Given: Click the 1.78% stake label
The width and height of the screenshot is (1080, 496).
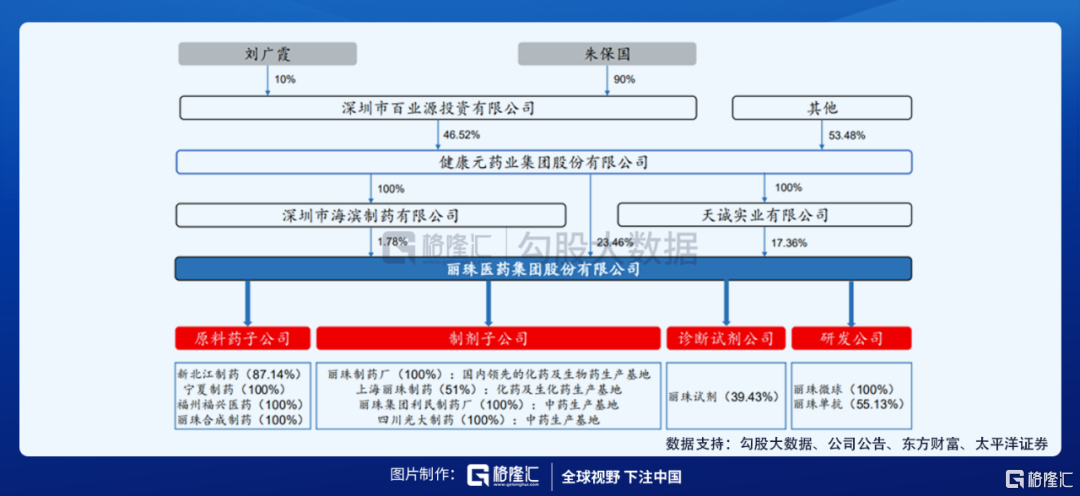Looking at the screenshot, I should [393, 242].
